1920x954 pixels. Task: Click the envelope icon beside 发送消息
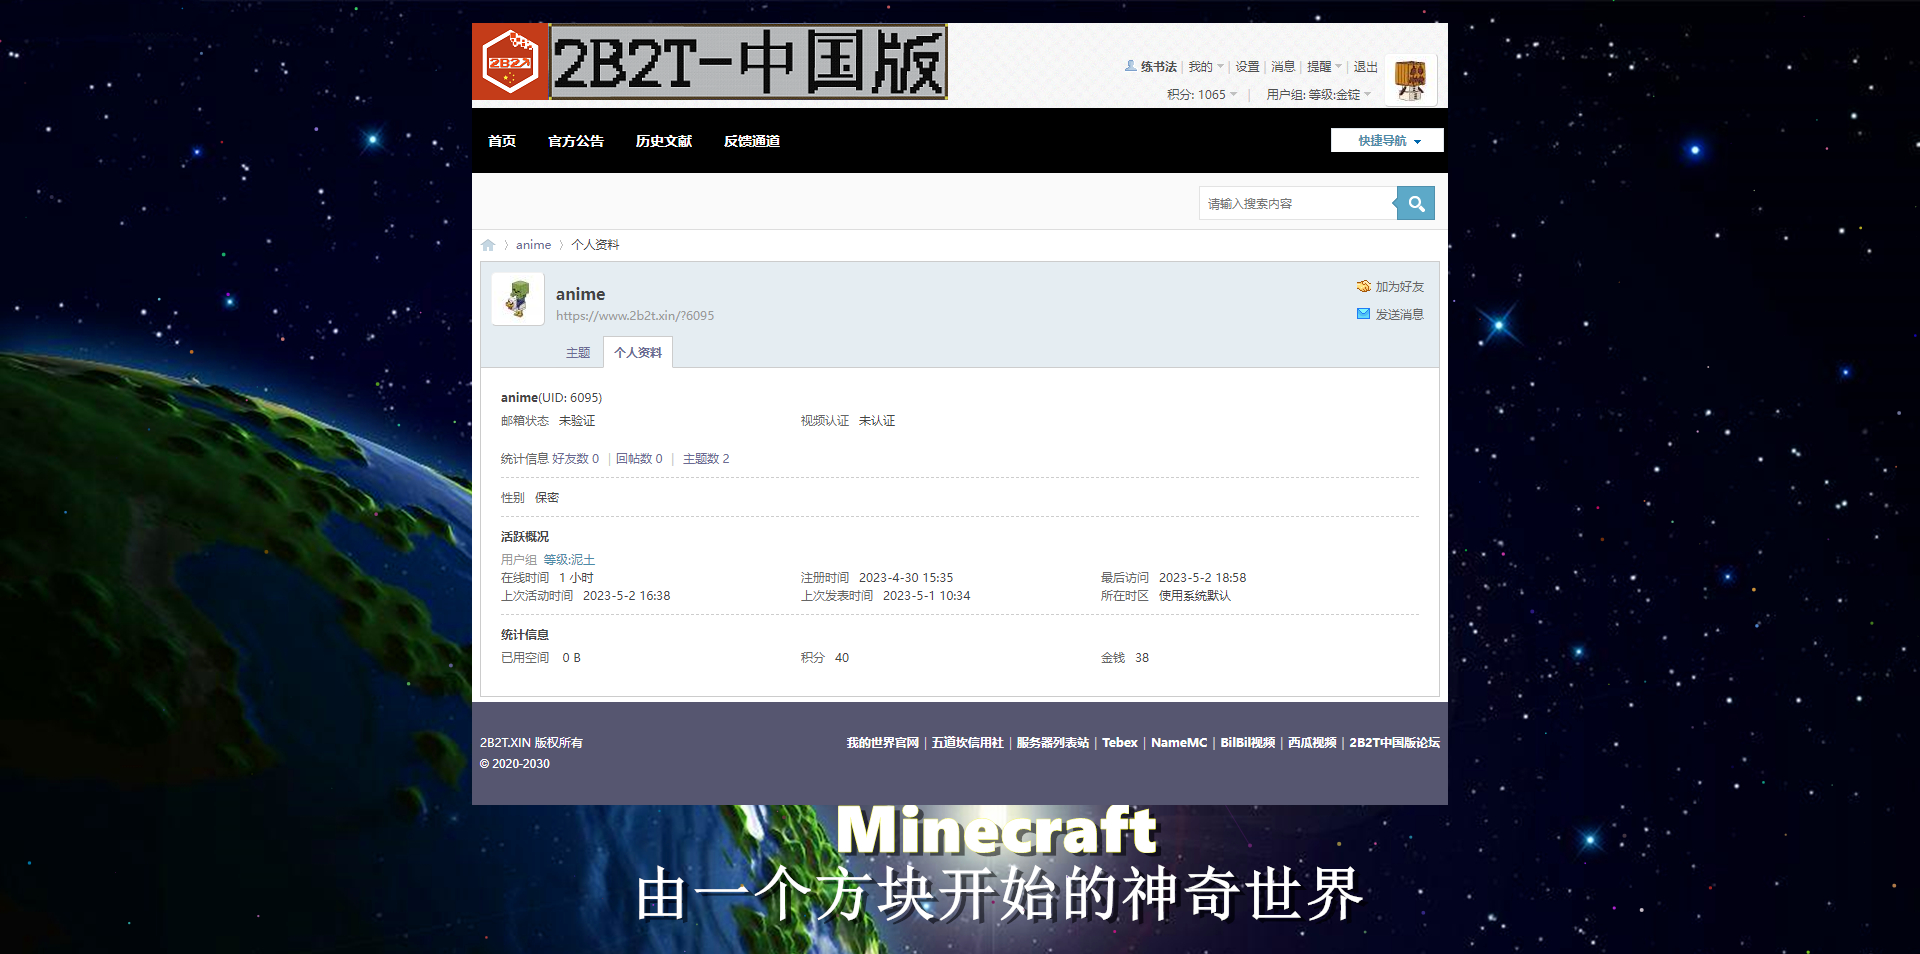1363,314
